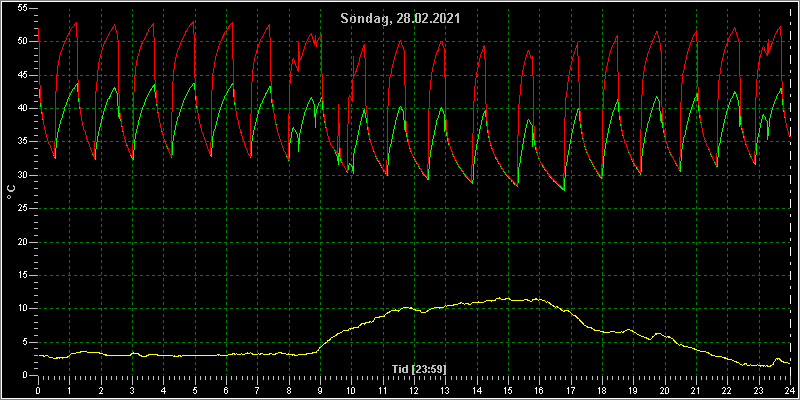Click the red curve peak near hour 5
This screenshot has height=400, width=800.
(x=194, y=22)
